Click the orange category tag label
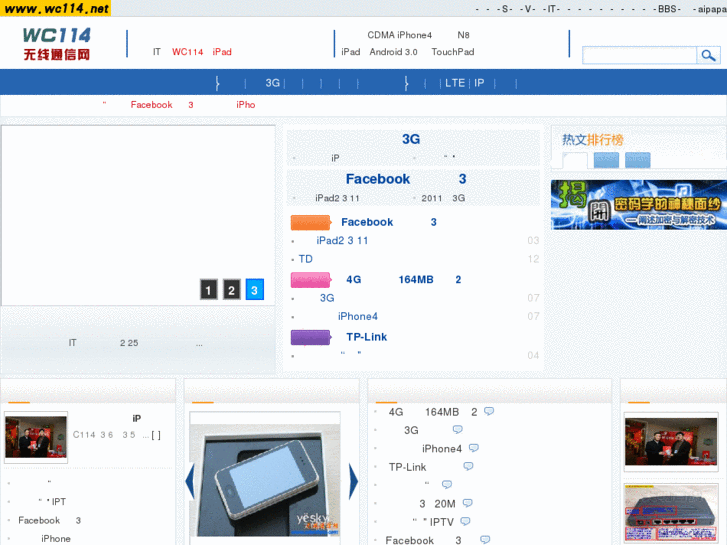 (x=310, y=223)
